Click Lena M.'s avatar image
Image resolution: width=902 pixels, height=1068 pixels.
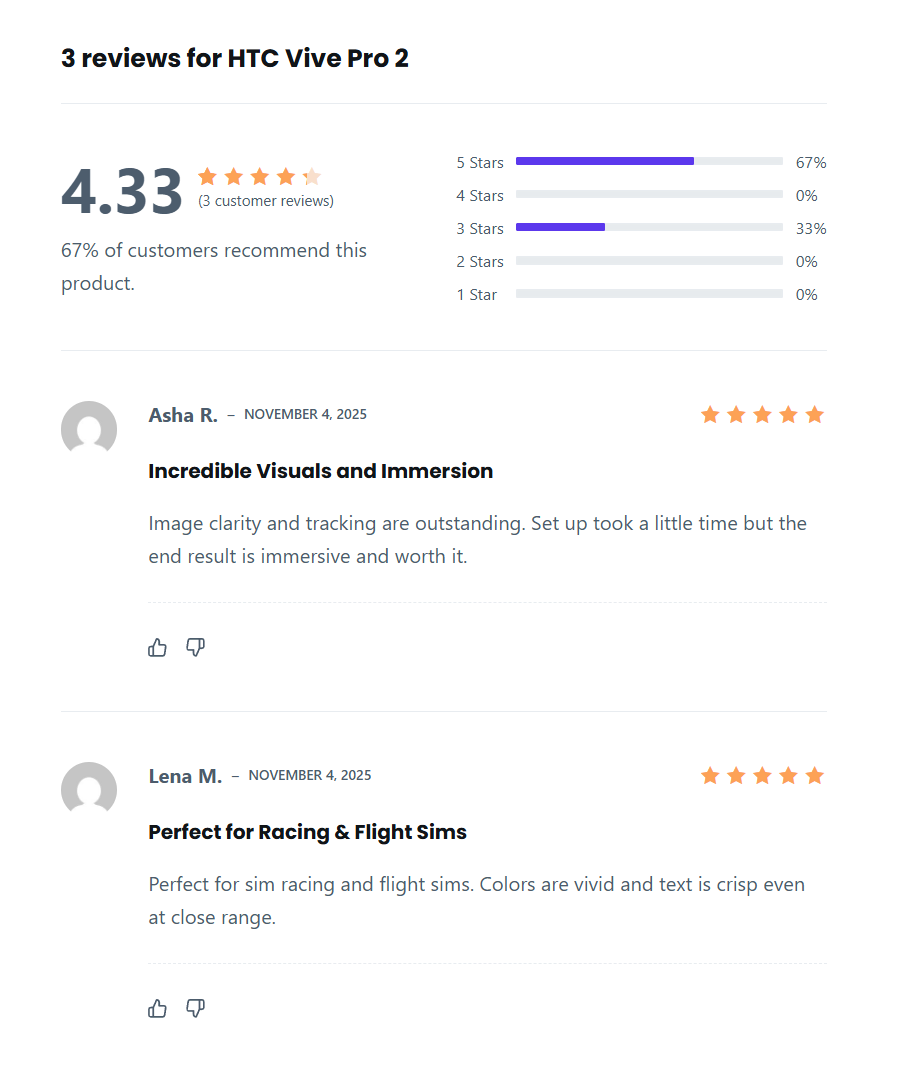point(89,790)
